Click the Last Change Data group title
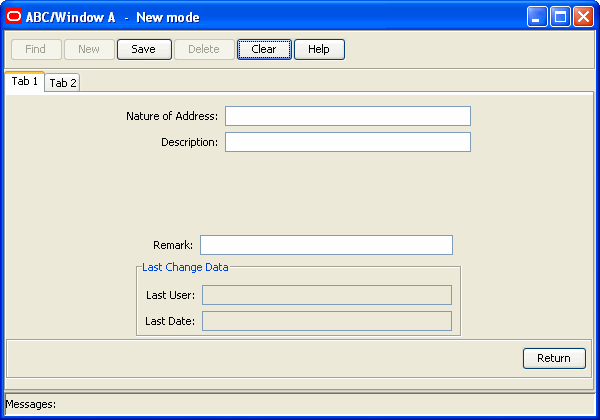The image size is (600, 420). pyautogui.click(x=185, y=267)
